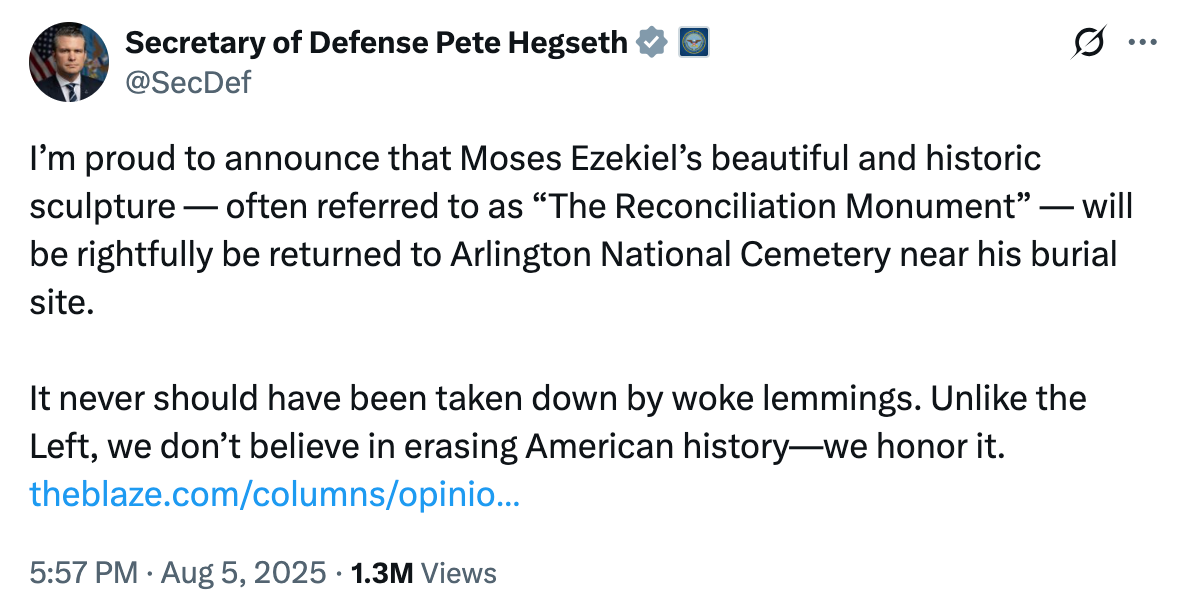Click "we honor it." at tweet end
Image resolution: width=1184 pixels, height=610 pixels.
click(914, 447)
